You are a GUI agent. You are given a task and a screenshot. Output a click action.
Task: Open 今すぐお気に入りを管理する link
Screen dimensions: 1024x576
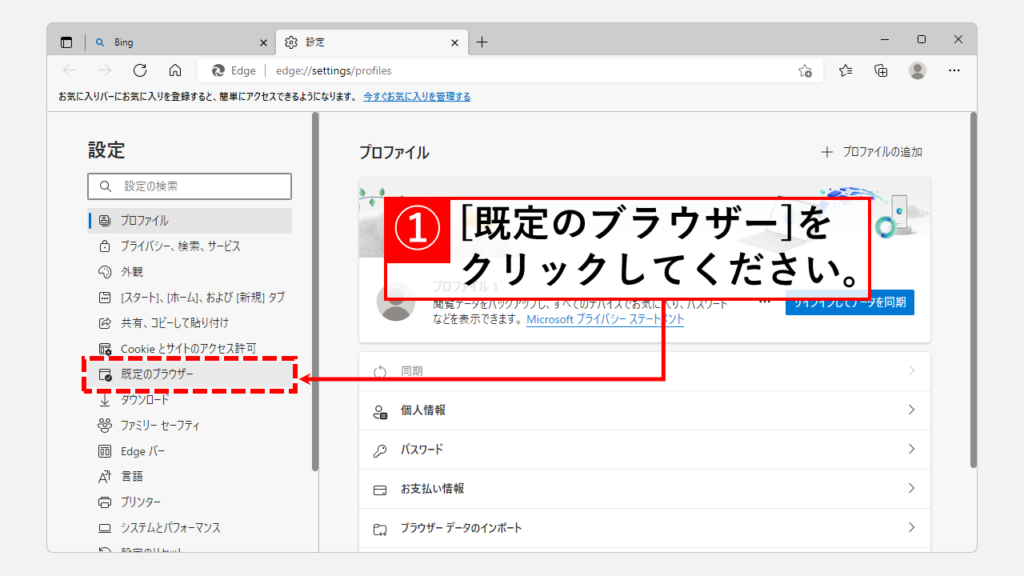click(x=416, y=97)
